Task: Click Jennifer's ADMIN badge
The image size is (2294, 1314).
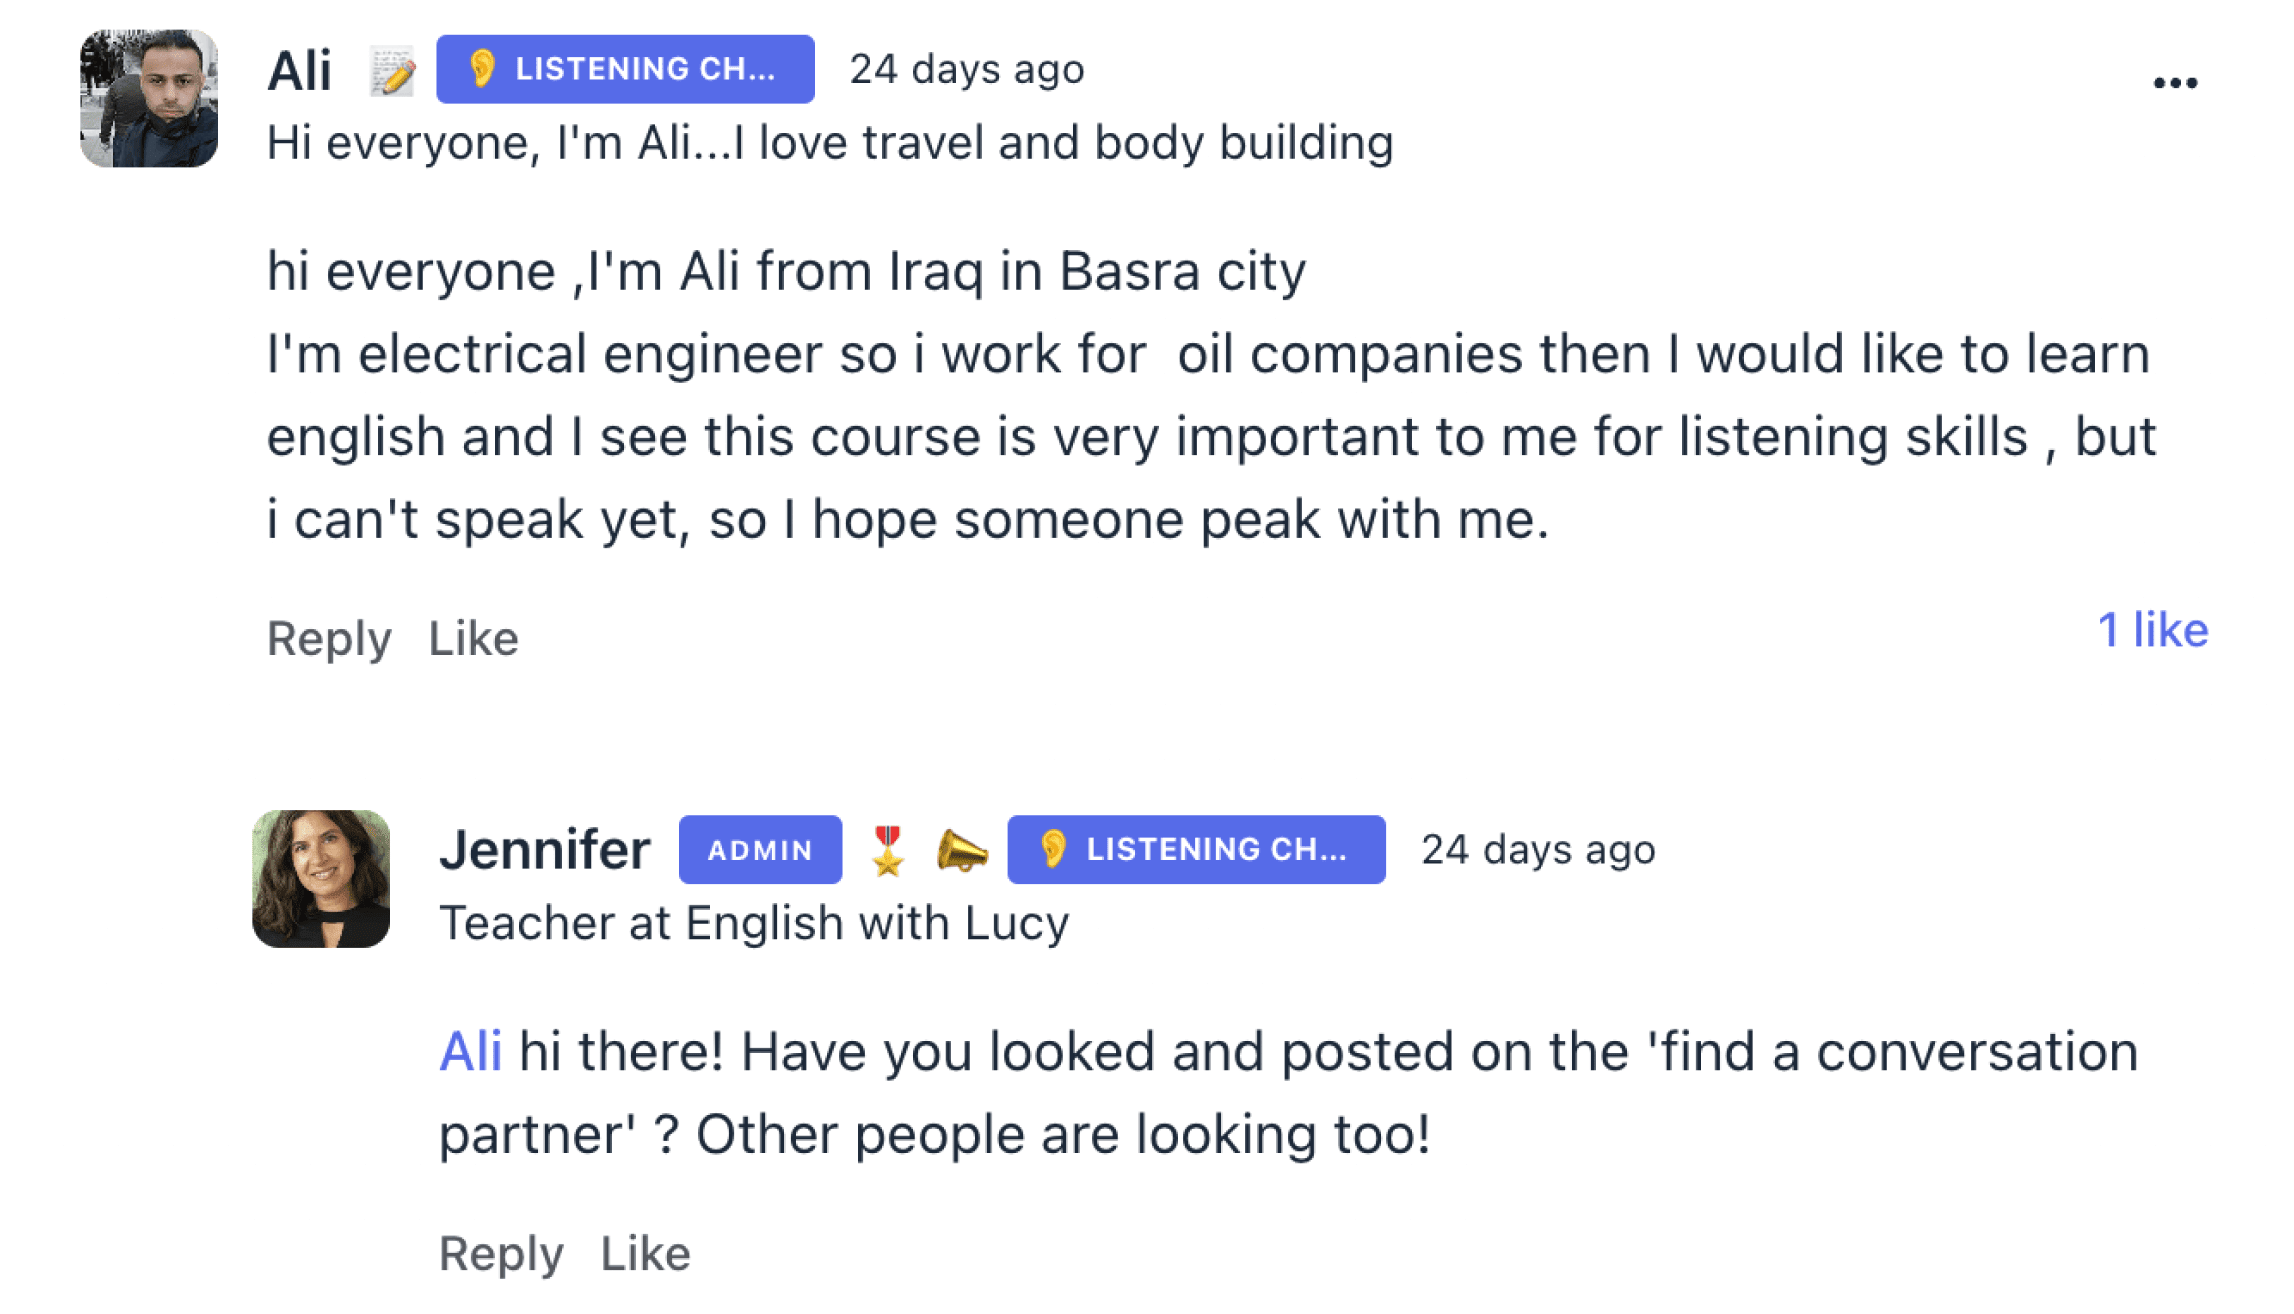Action: (x=760, y=850)
